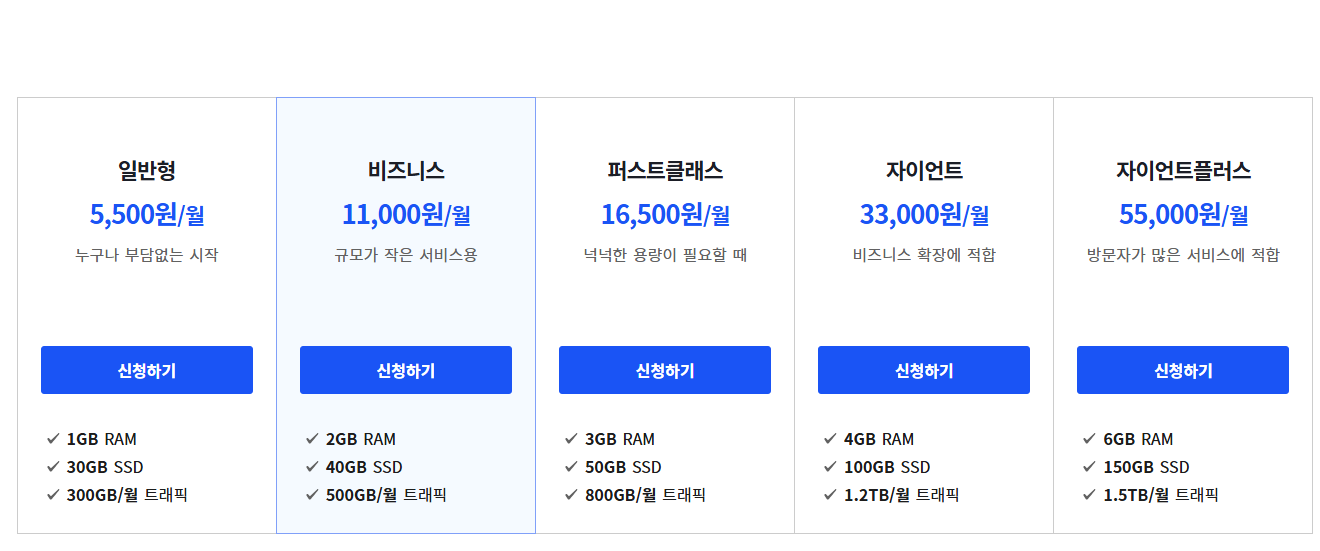Image resolution: width=1320 pixels, height=551 pixels.
Task: Click the 자이언트플러스 plan heading
Action: click(x=1183, y=171)
